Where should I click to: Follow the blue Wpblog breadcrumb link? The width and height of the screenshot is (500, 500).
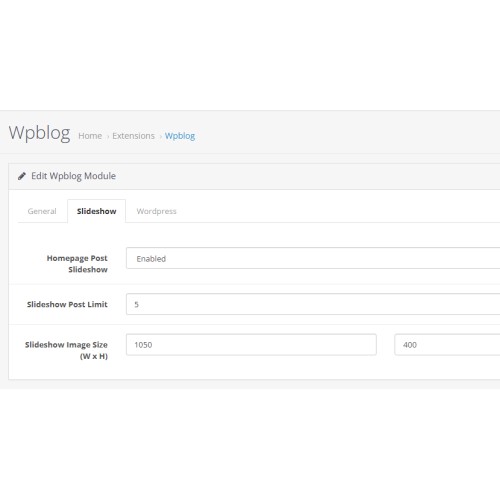180,136
